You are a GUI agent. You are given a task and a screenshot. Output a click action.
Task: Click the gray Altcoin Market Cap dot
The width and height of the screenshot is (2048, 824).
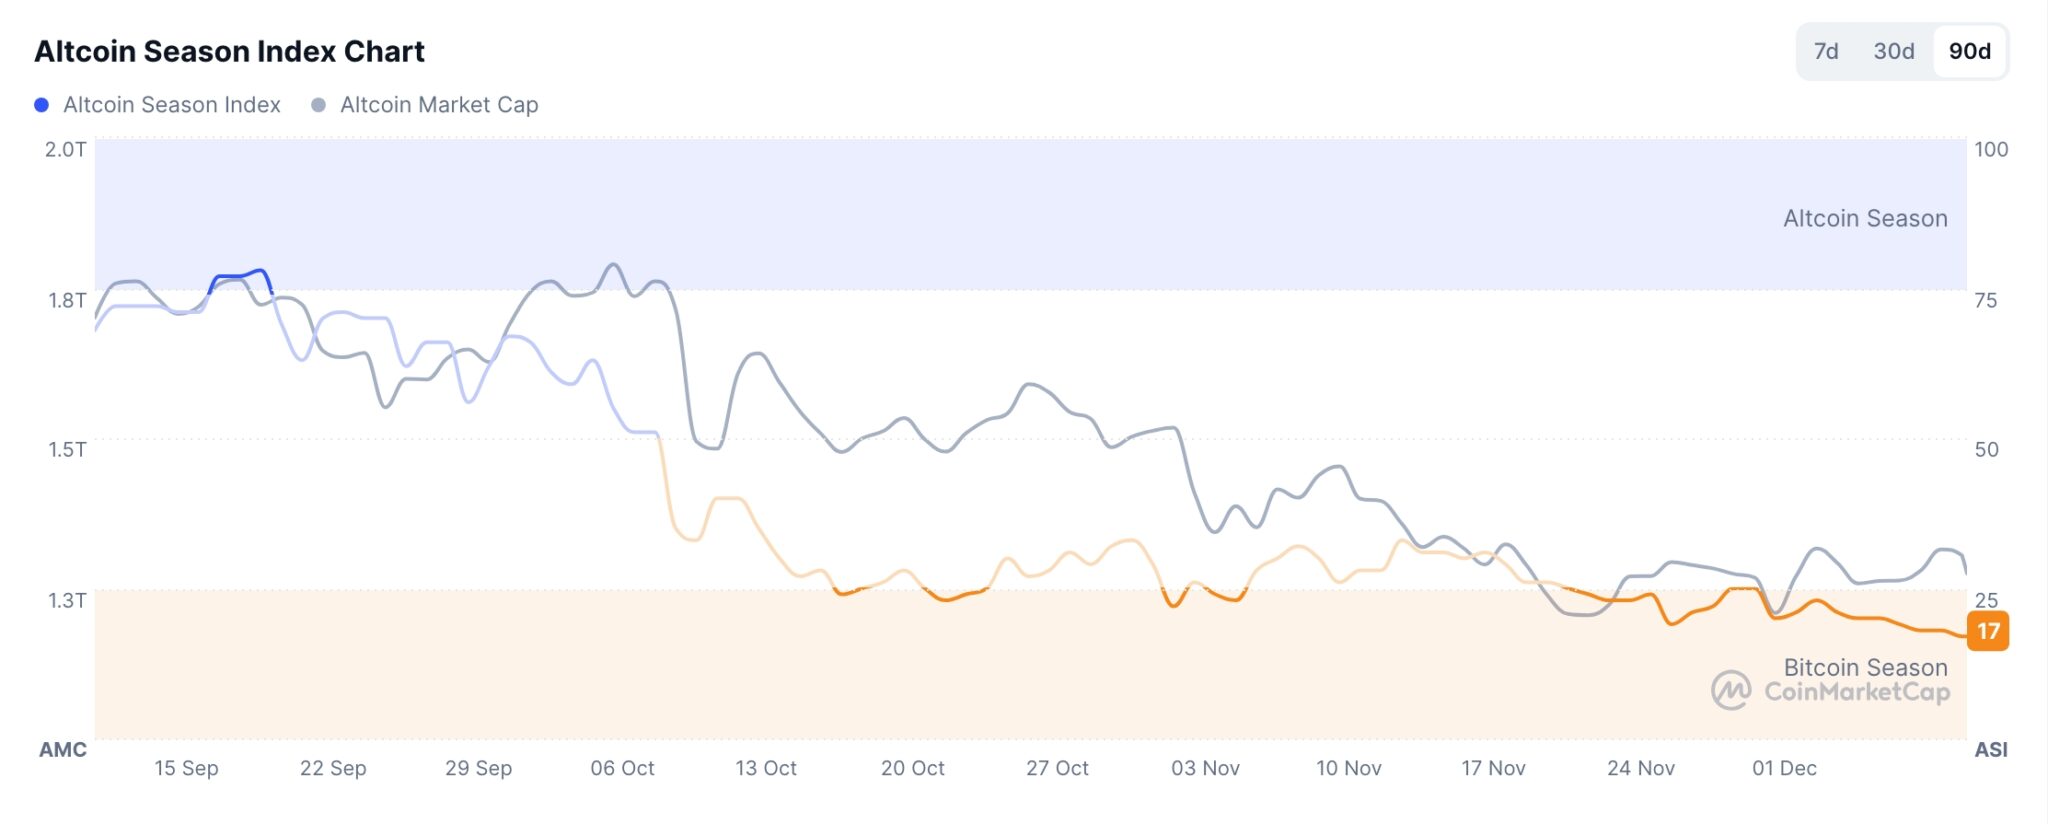click(x=318, y=105)
